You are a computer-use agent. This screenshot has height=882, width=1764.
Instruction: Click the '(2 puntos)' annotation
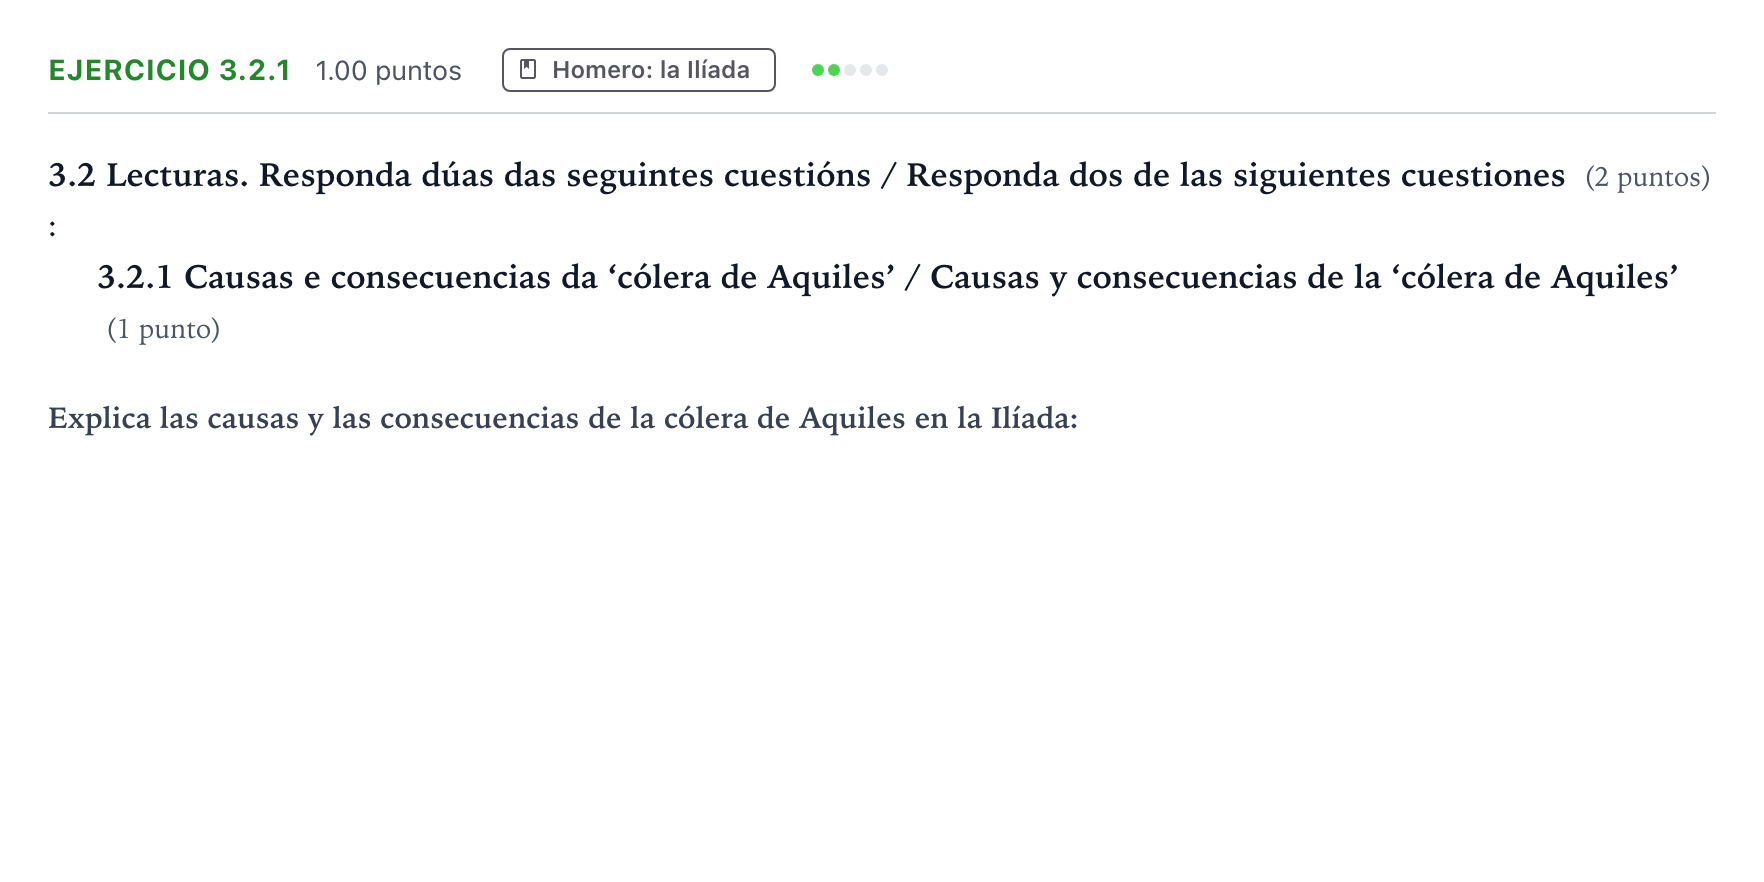(x=1648, y=177)
